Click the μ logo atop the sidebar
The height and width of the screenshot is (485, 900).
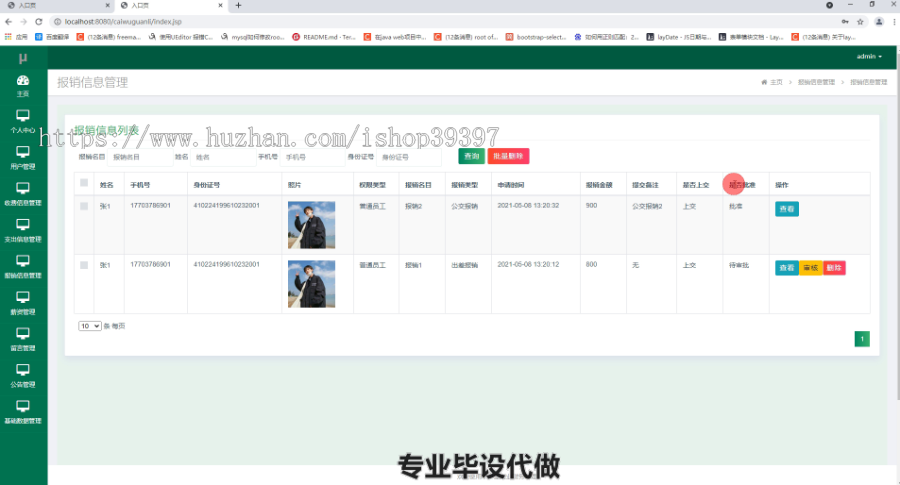pyautogui.click(x=23, y=58)
